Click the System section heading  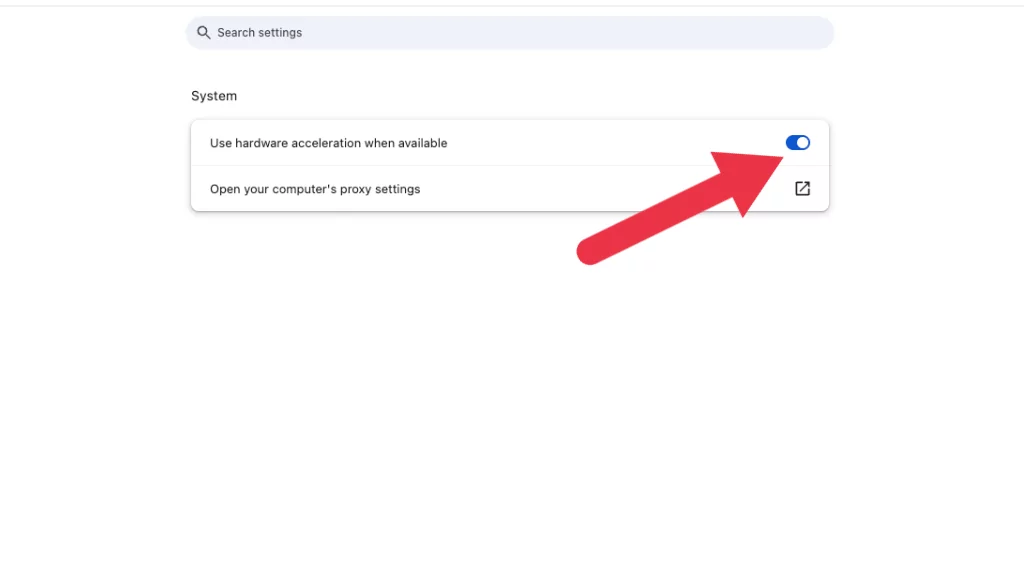[214, 96]
